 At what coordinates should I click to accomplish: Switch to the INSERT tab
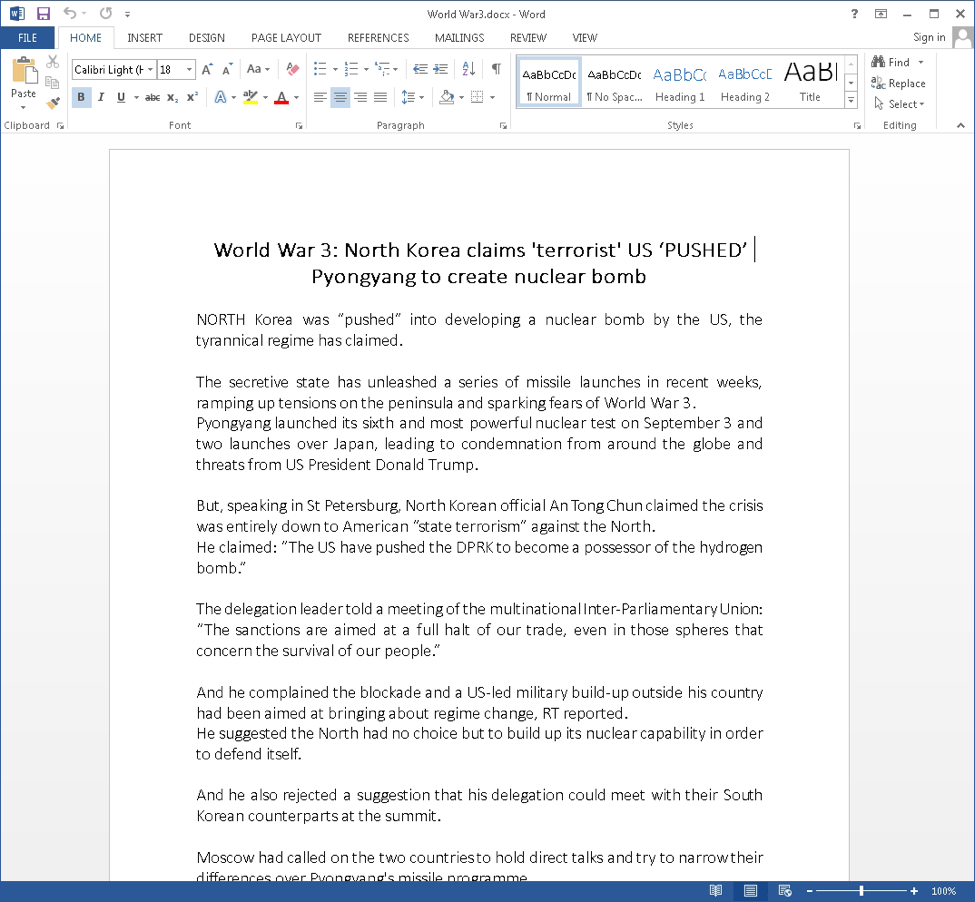[x=145, y=38]
